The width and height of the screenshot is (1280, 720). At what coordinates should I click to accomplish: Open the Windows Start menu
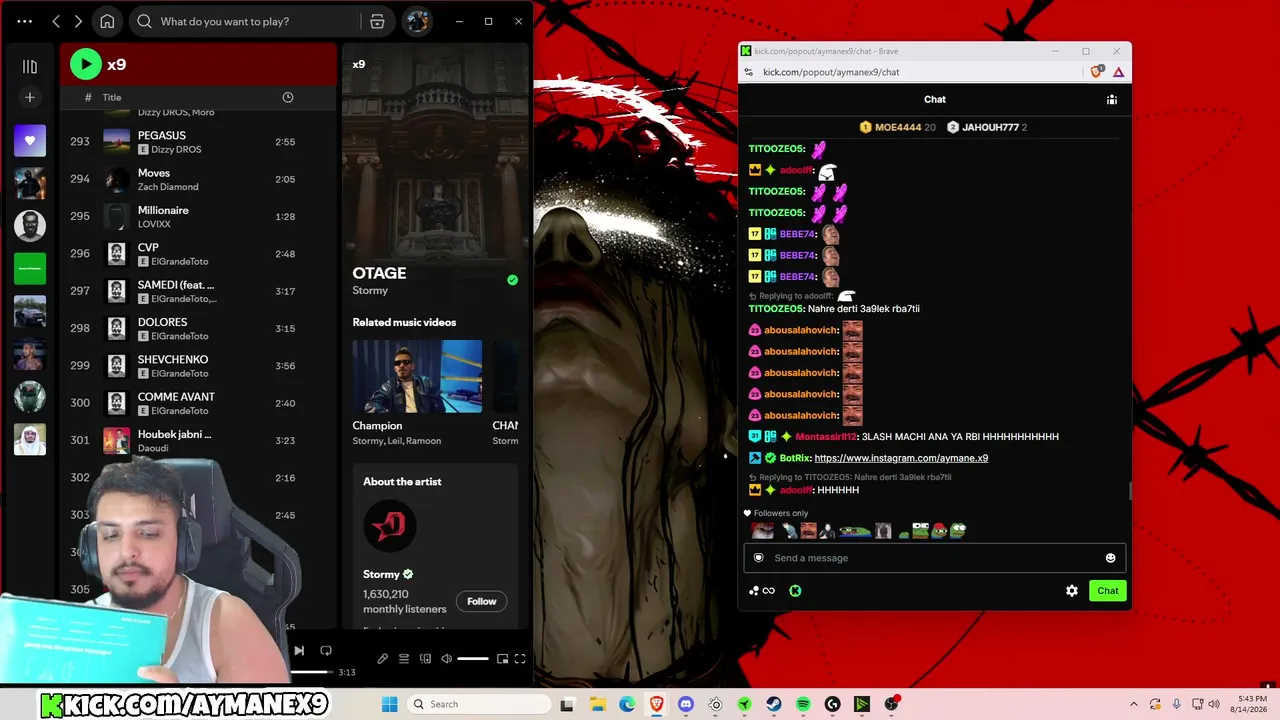tap(390, 704)
